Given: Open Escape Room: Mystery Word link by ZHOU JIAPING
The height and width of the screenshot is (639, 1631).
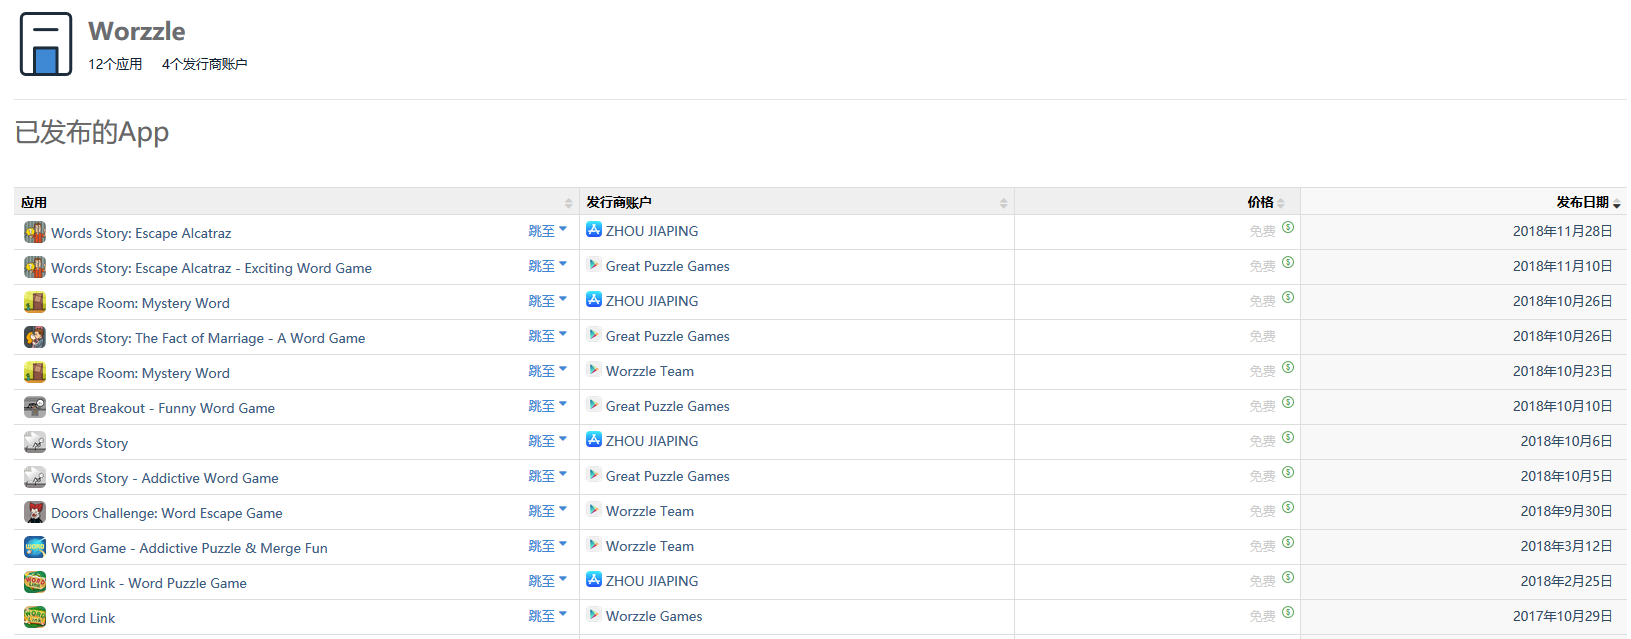Looking at the screenshot, I should click(140, 303).
